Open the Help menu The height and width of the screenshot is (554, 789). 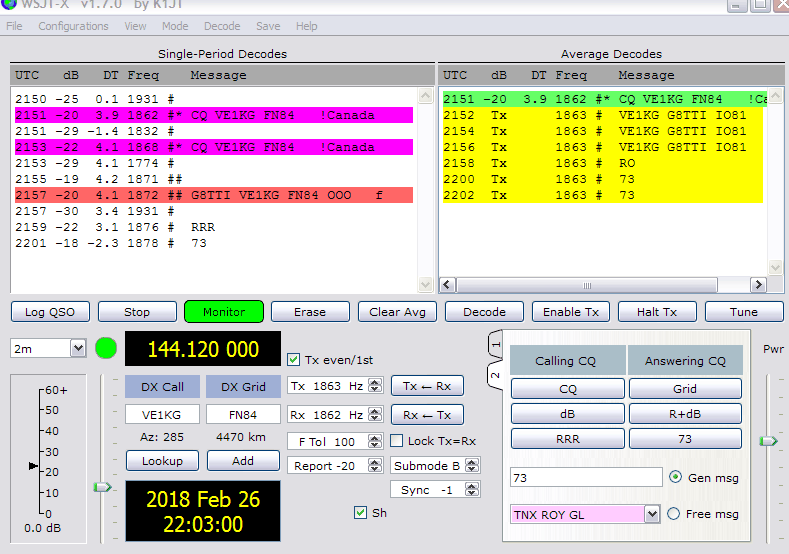point(306,26)
